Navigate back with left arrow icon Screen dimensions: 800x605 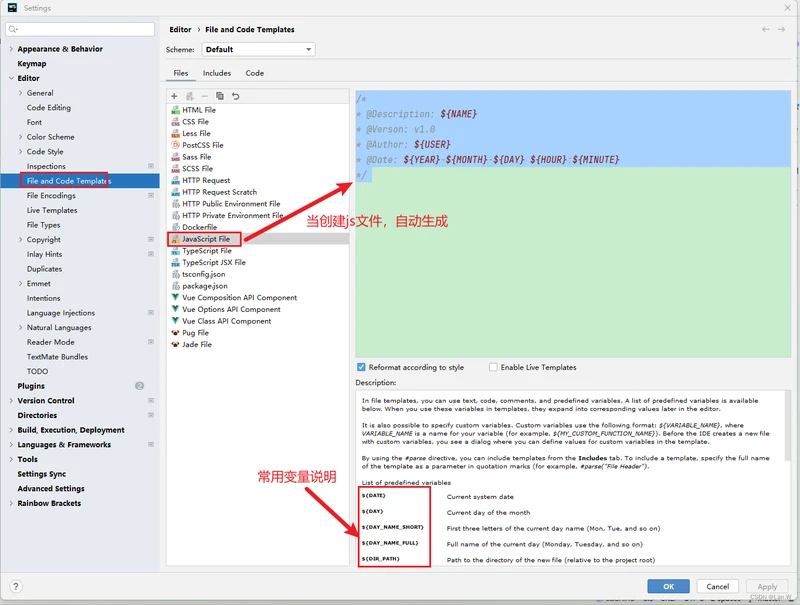click(765, 30)
